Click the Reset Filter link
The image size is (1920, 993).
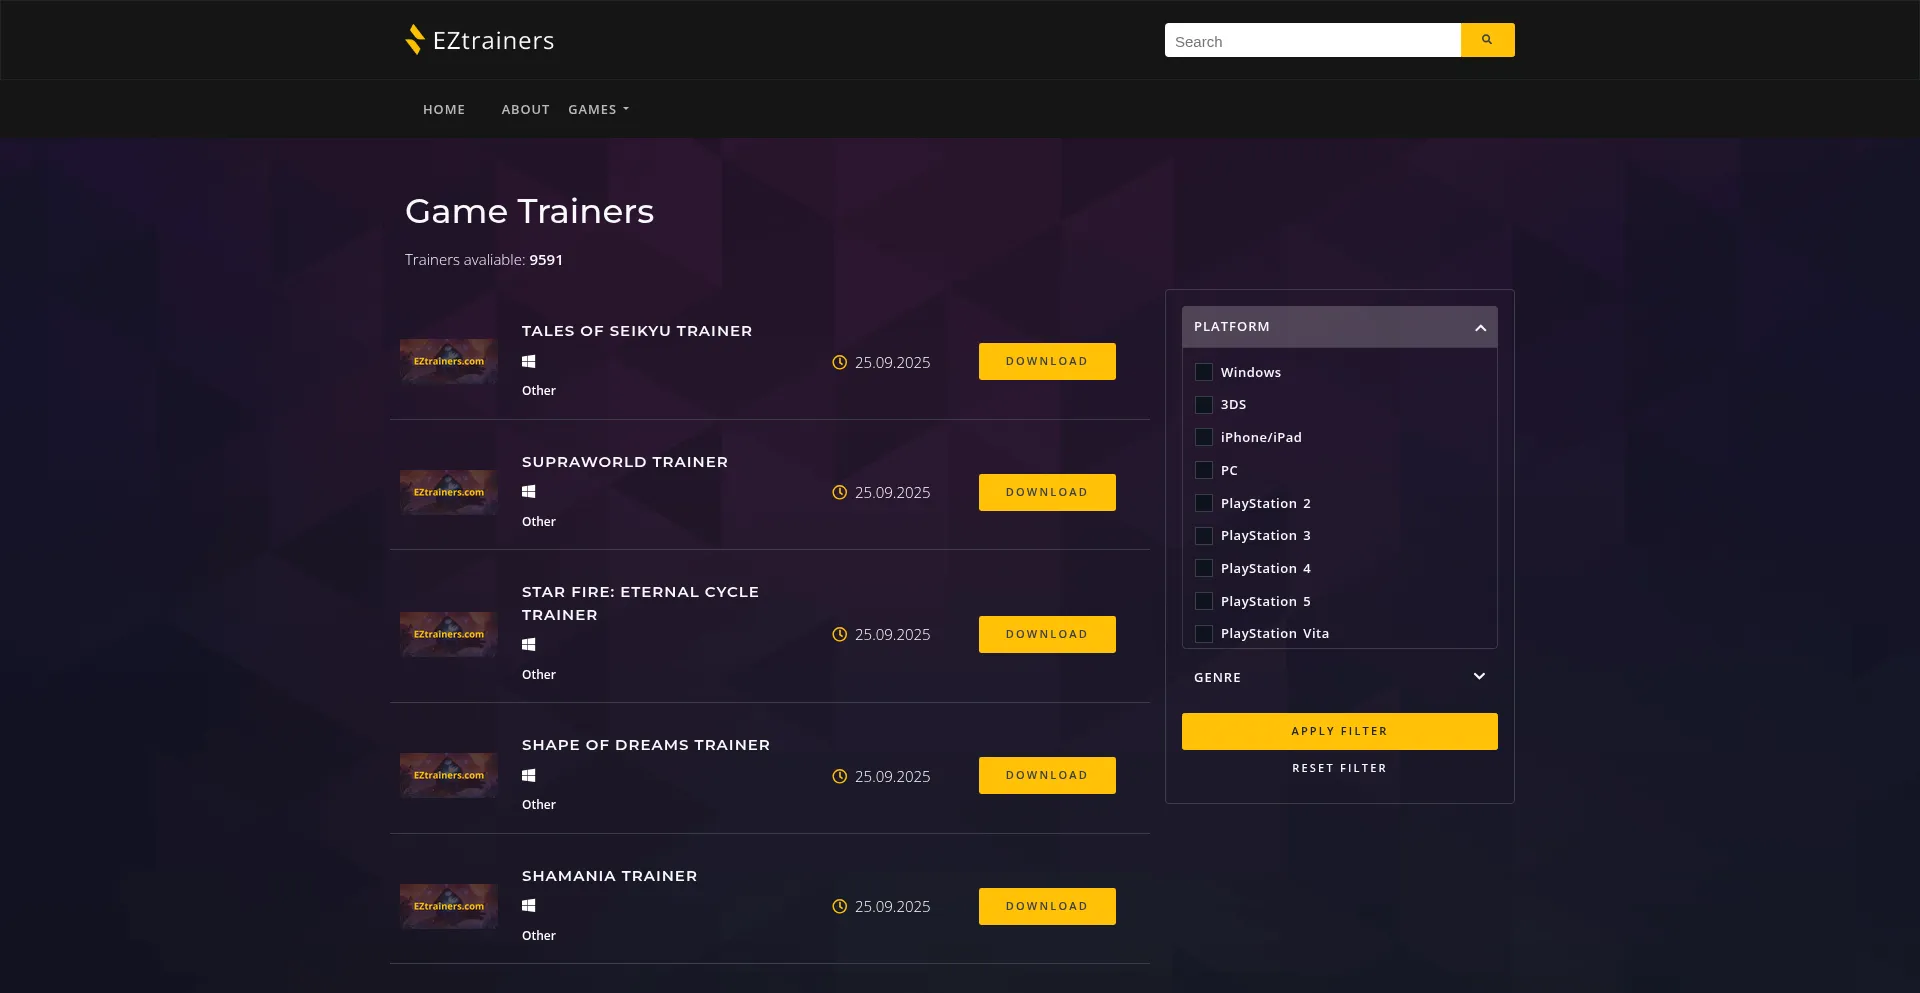coord(1339,769)
